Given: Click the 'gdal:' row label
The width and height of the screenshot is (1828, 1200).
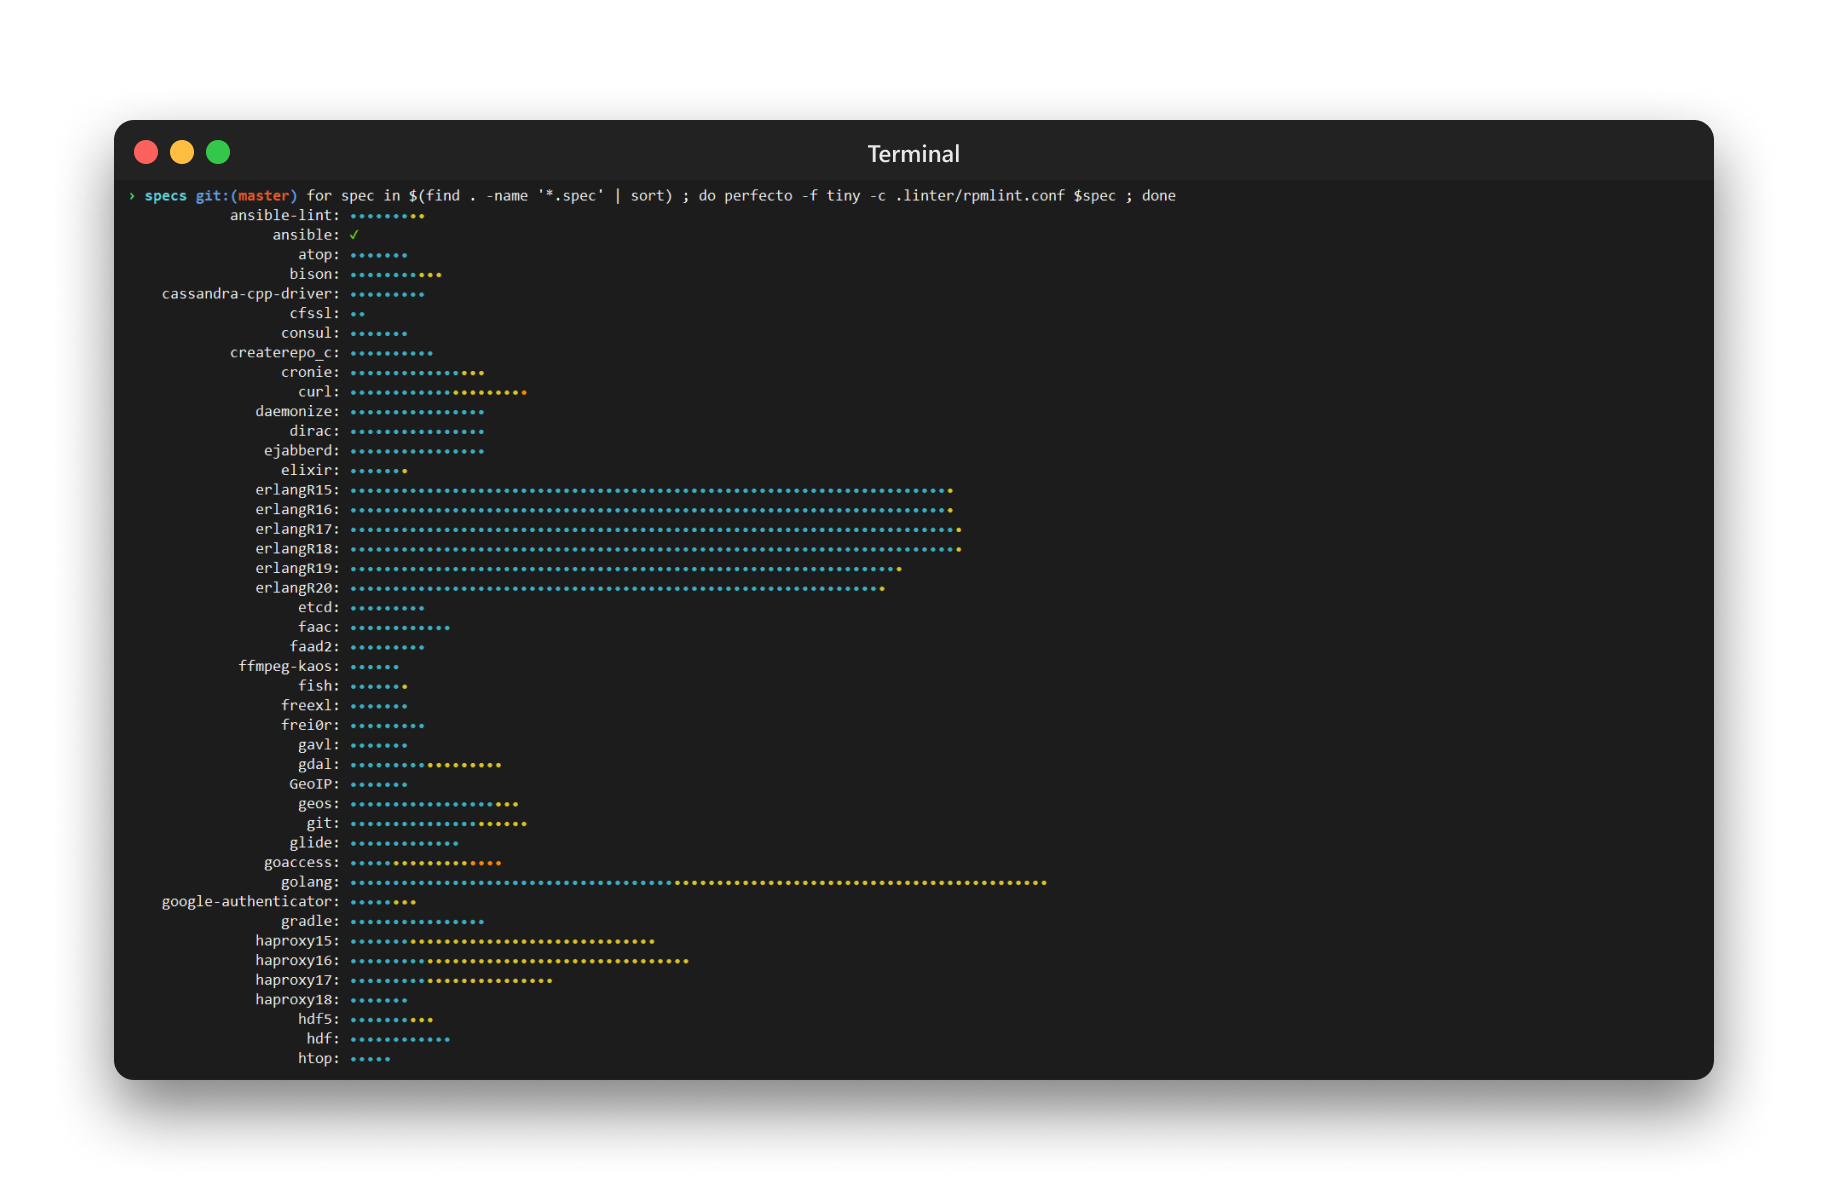Looking at the screenshot, I should pos(319,764).
